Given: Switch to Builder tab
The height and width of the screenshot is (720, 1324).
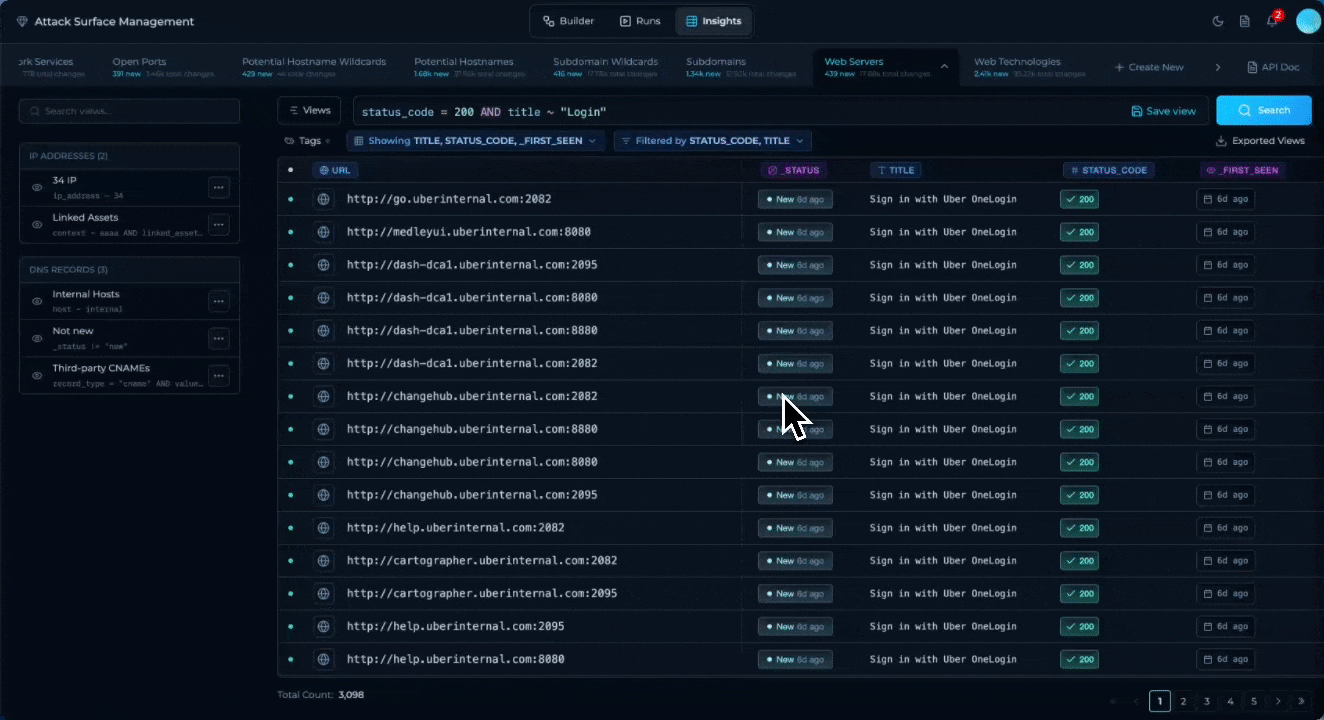Looking at the screenshot, I should [568, 21].
